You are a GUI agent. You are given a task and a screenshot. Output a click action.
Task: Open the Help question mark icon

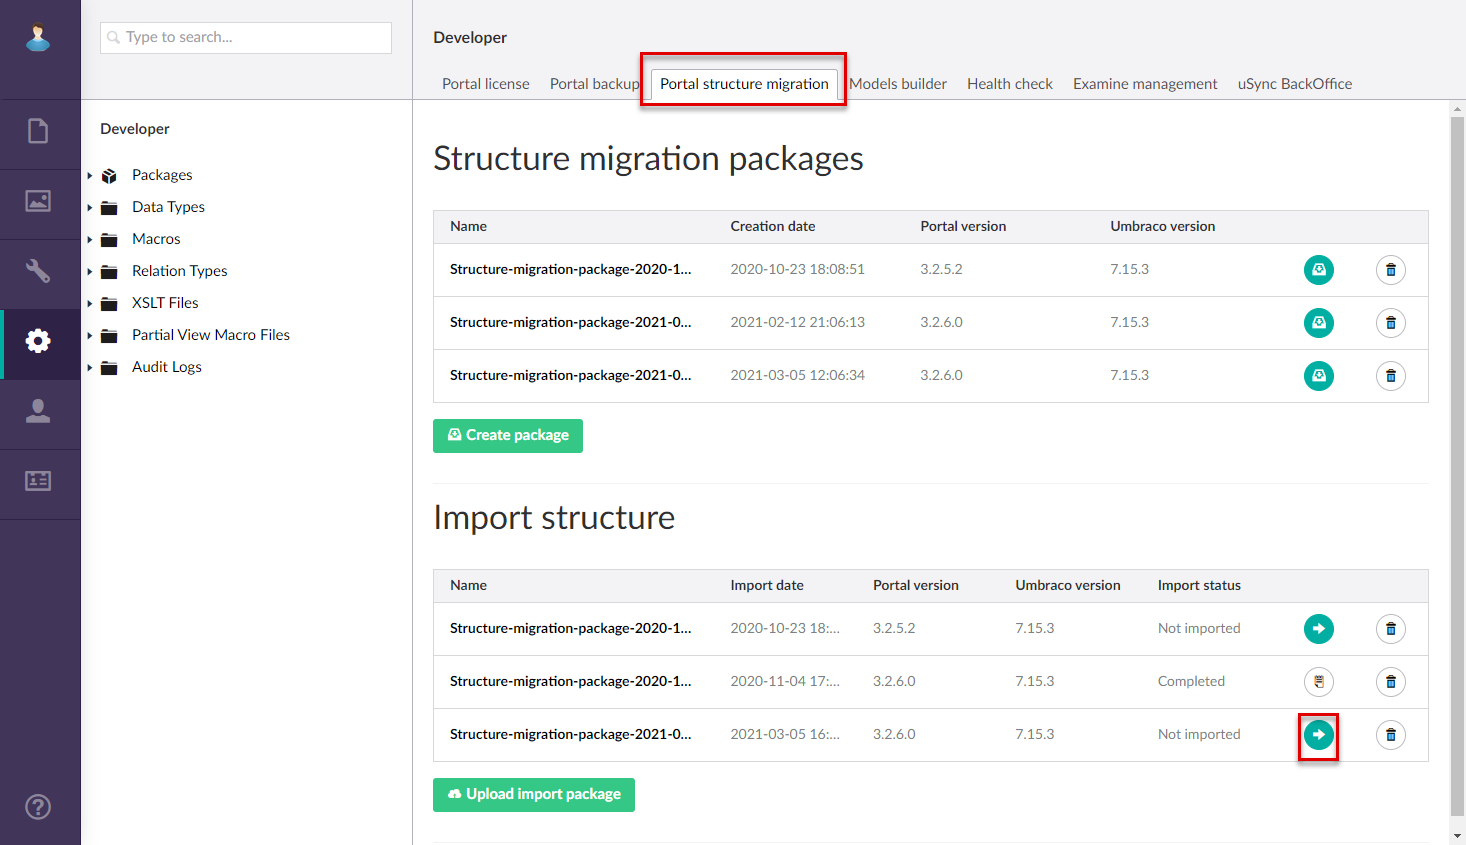[38, 807]
